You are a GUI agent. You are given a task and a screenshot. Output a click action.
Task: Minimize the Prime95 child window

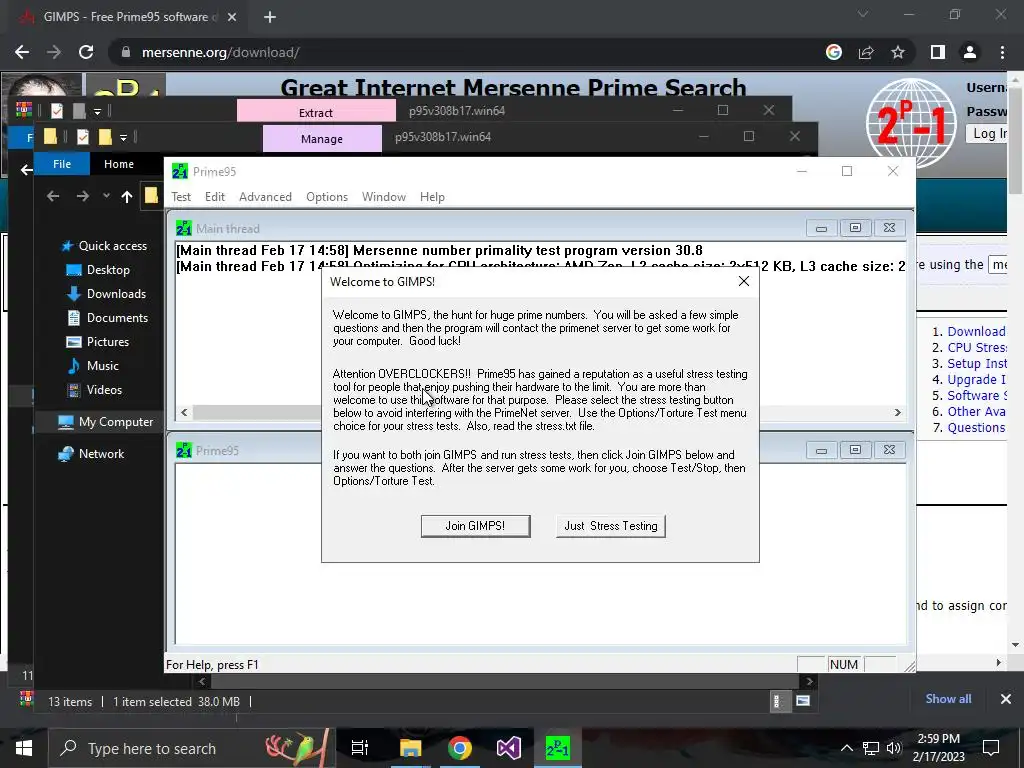pos(822,450)
